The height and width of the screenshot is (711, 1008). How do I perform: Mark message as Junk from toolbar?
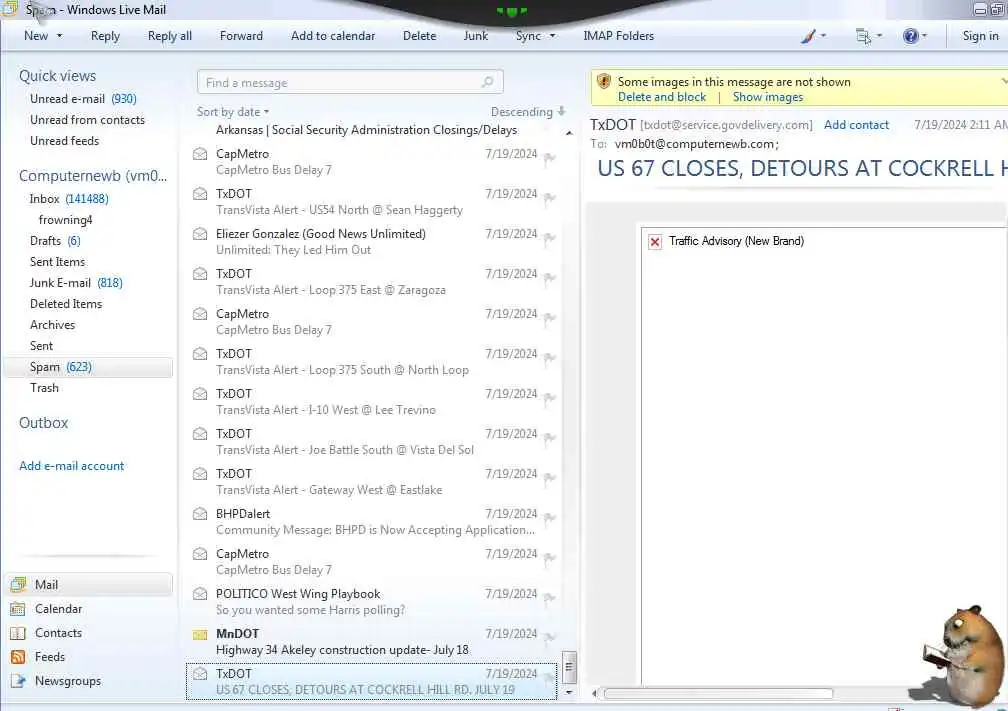point(476,36)
